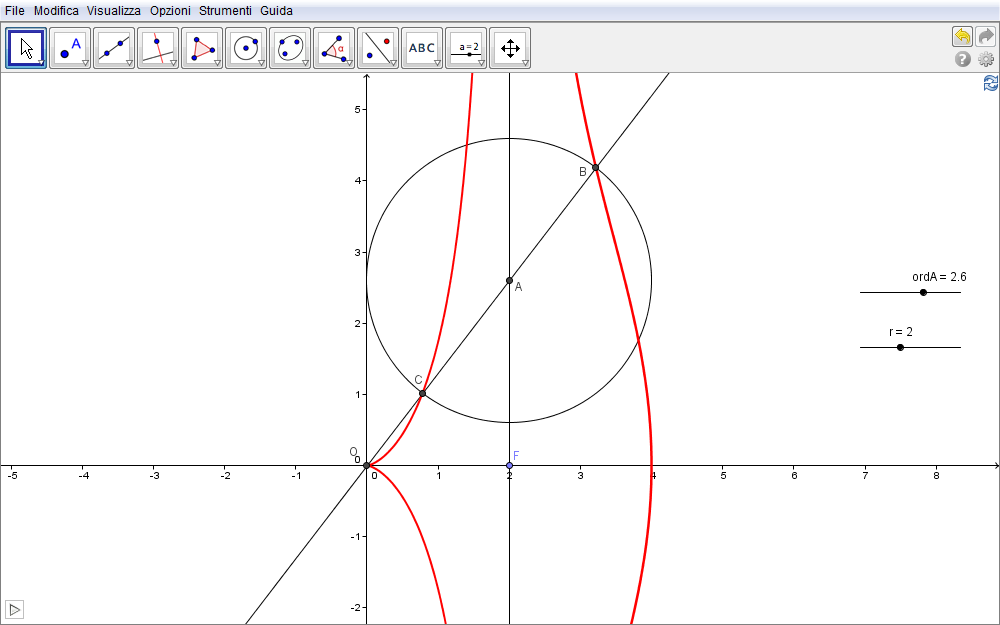Screen dimensions: 1000x625
Task: Open the Strumenti menu
Action: pyautogui.click(x=225, y=10)
